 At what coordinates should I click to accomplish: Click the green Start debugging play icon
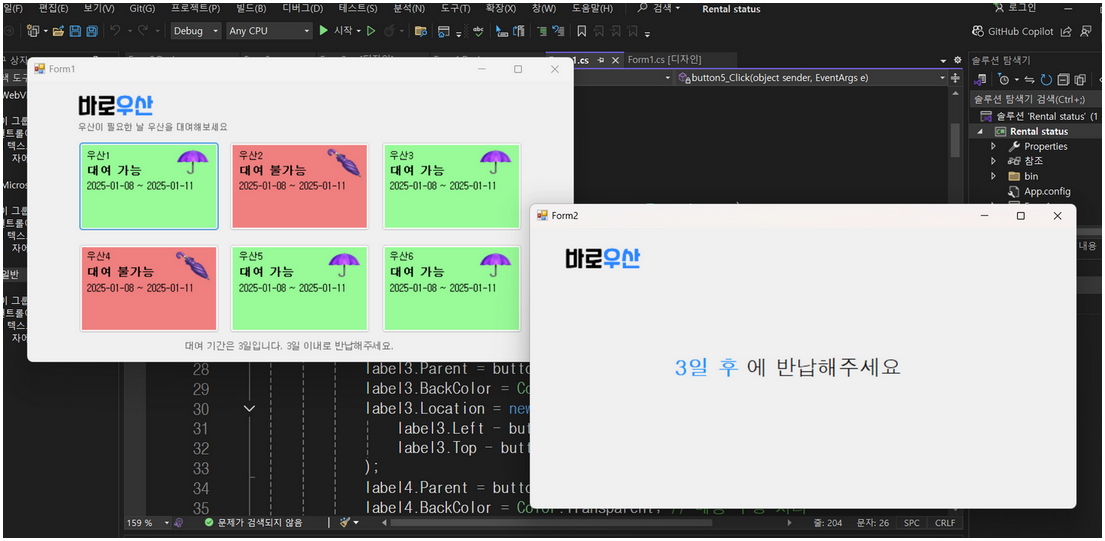[x=323, y=30]
